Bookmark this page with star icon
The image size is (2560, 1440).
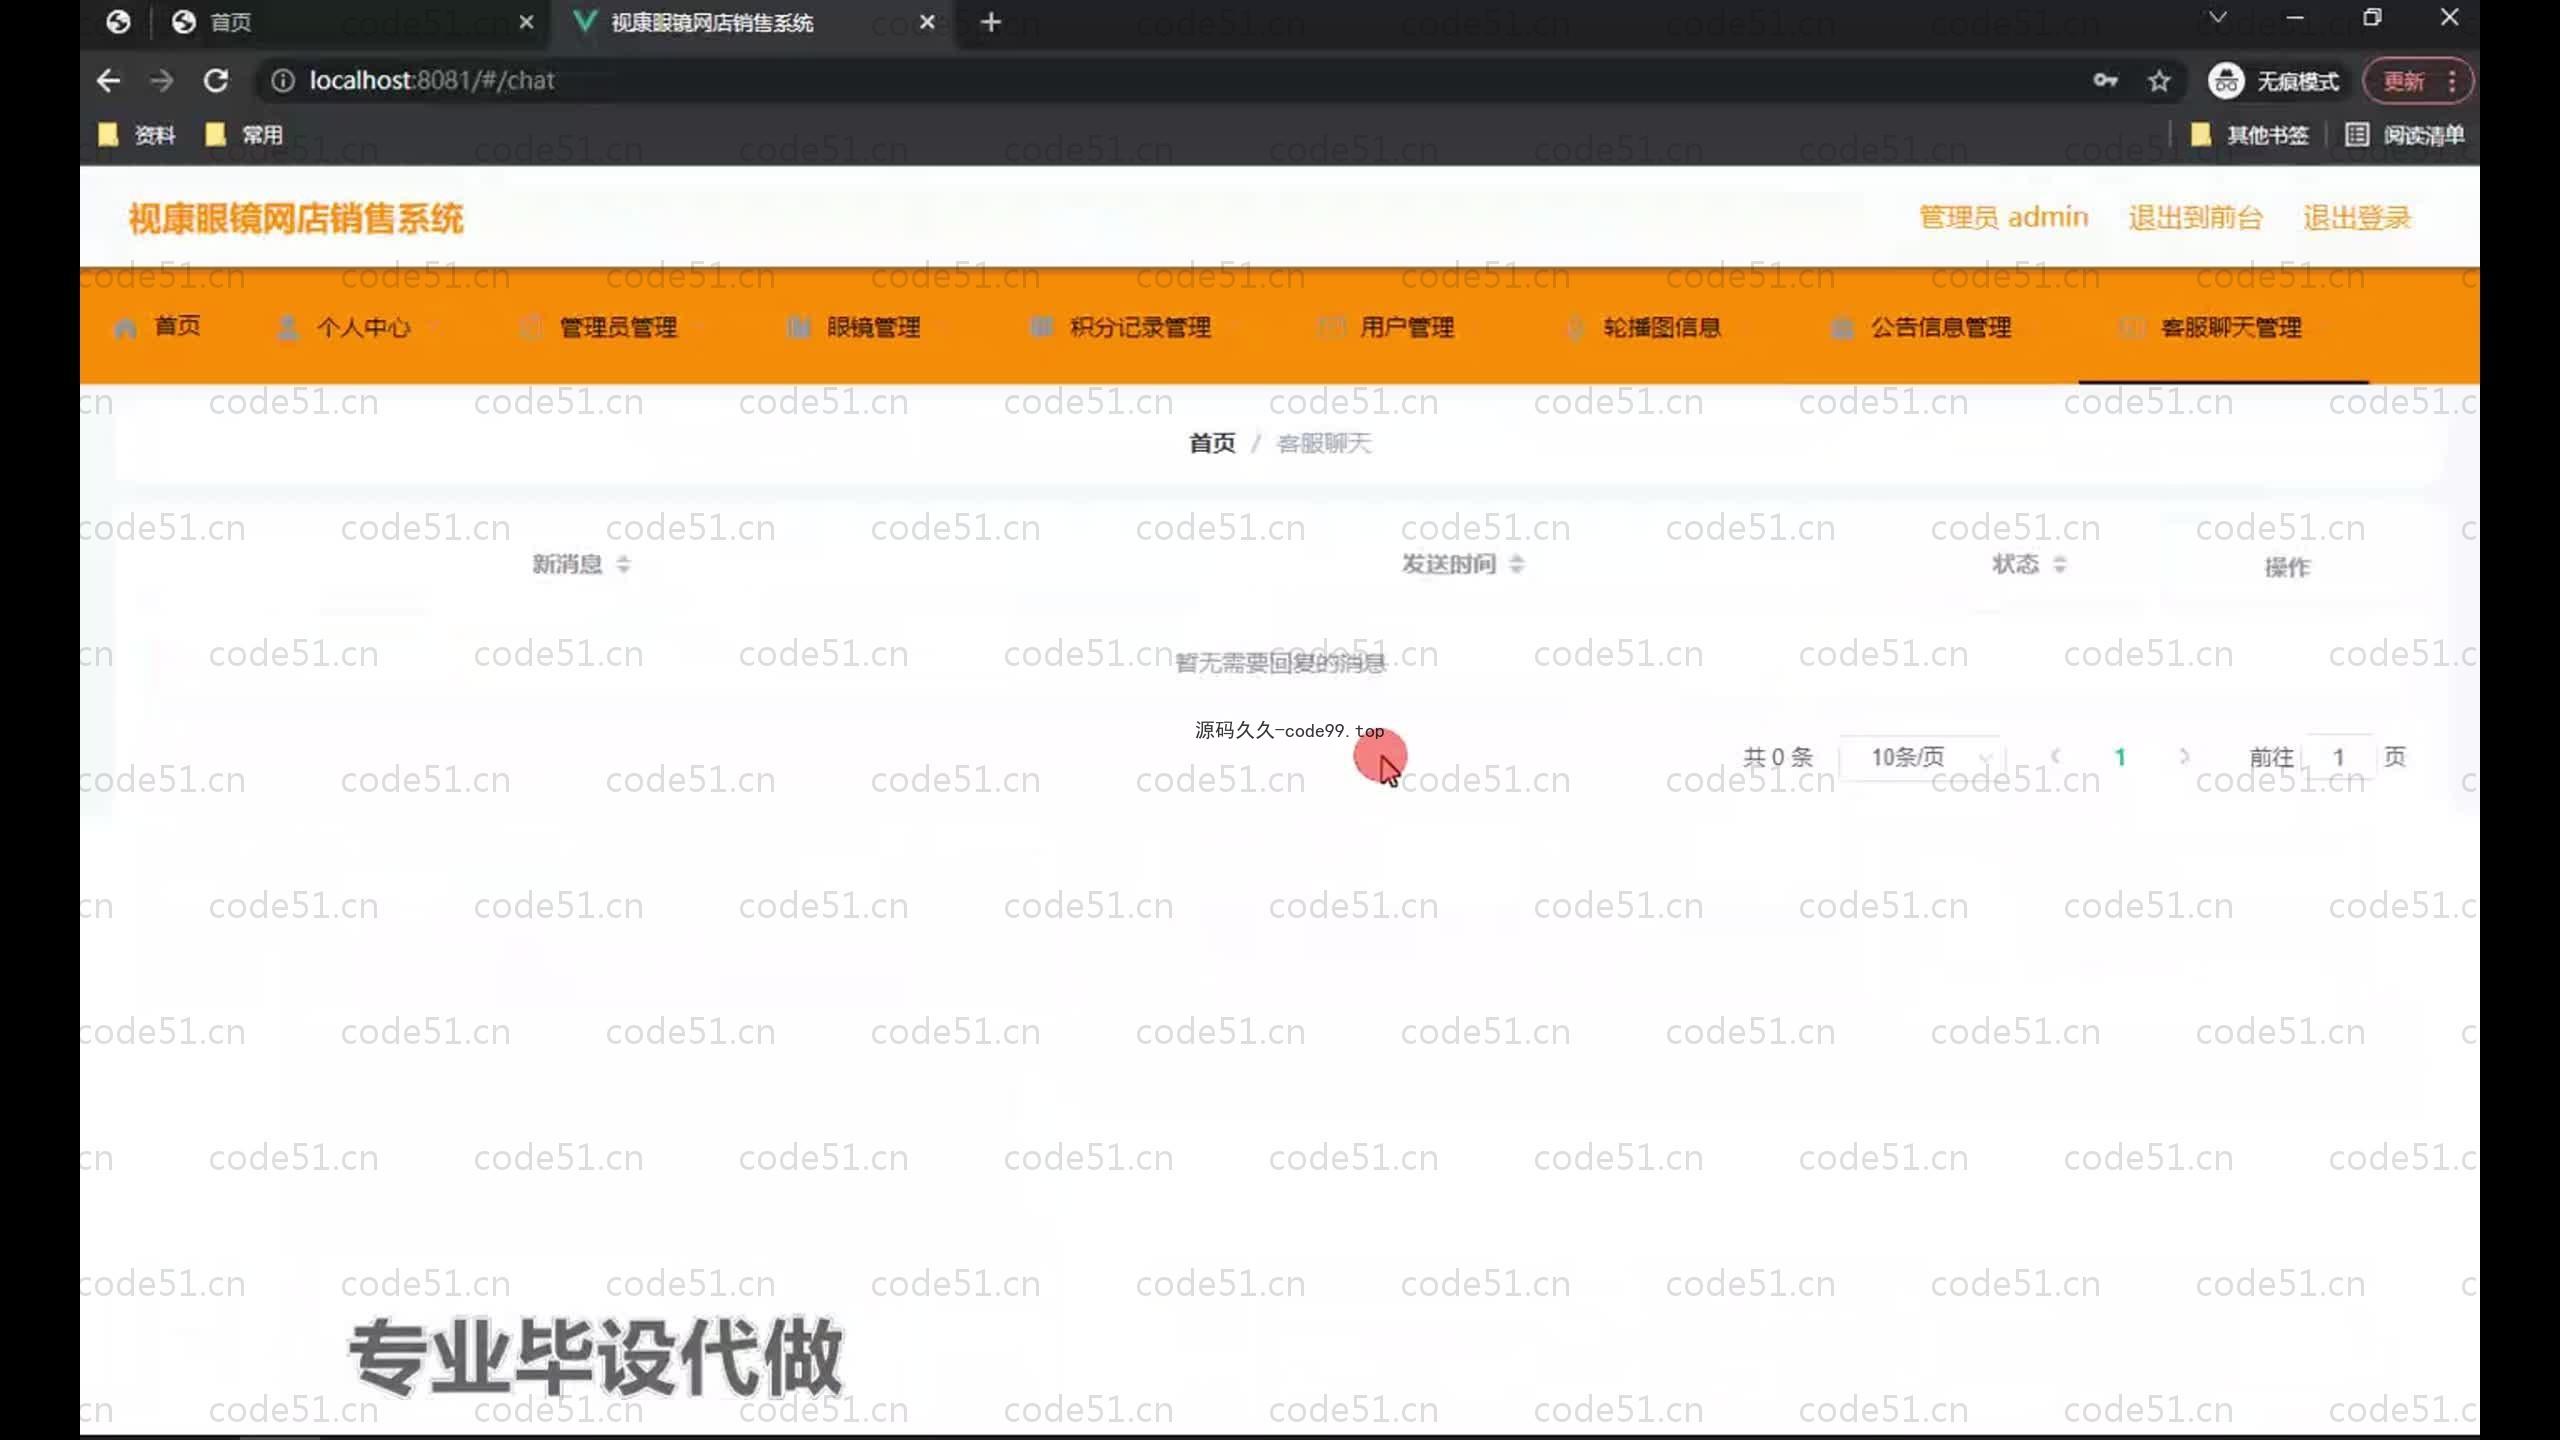coord(2160,81)
